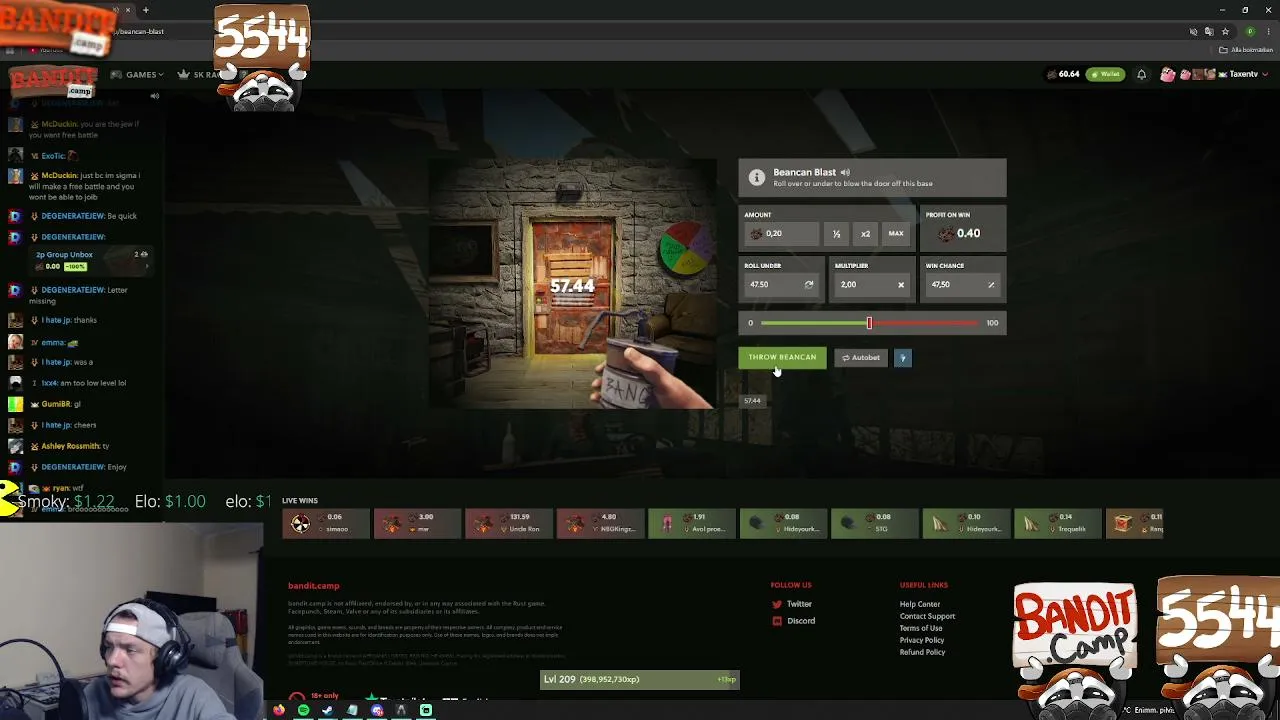
Task: Click the camera-blocked icon in address bar
Action: [x=1193, y=32]
